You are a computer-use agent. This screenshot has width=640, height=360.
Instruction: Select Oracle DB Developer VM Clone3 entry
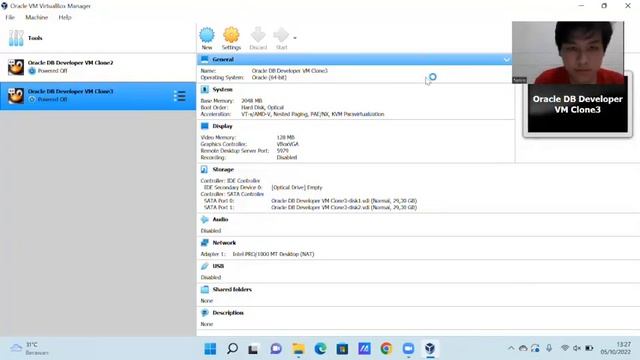(98, 96)
